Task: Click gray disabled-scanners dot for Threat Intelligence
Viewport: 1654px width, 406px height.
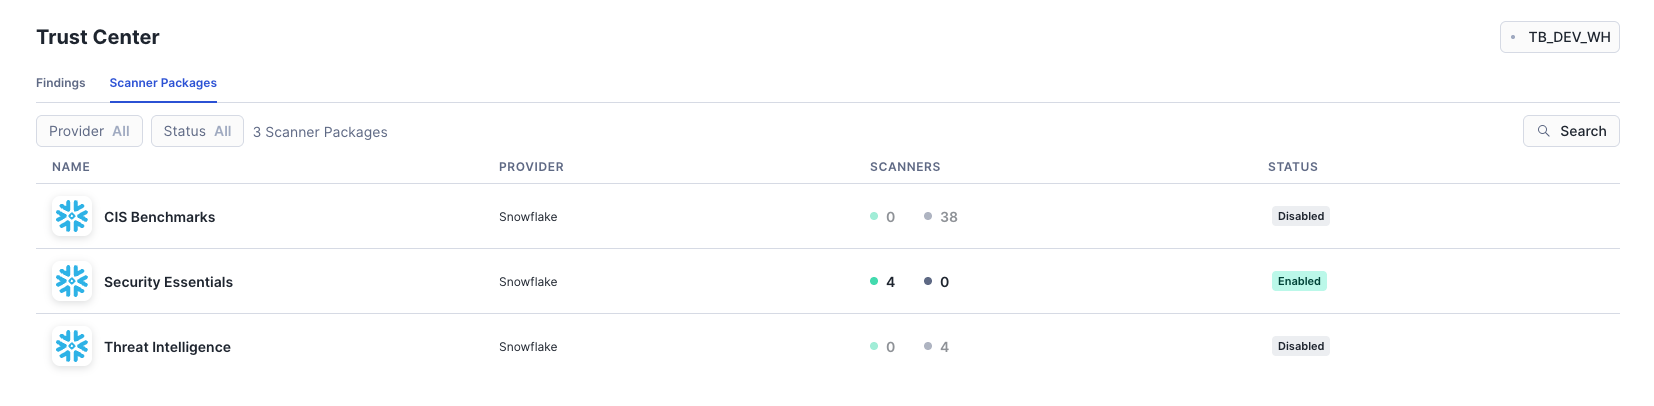Action: tap(928, 346)
